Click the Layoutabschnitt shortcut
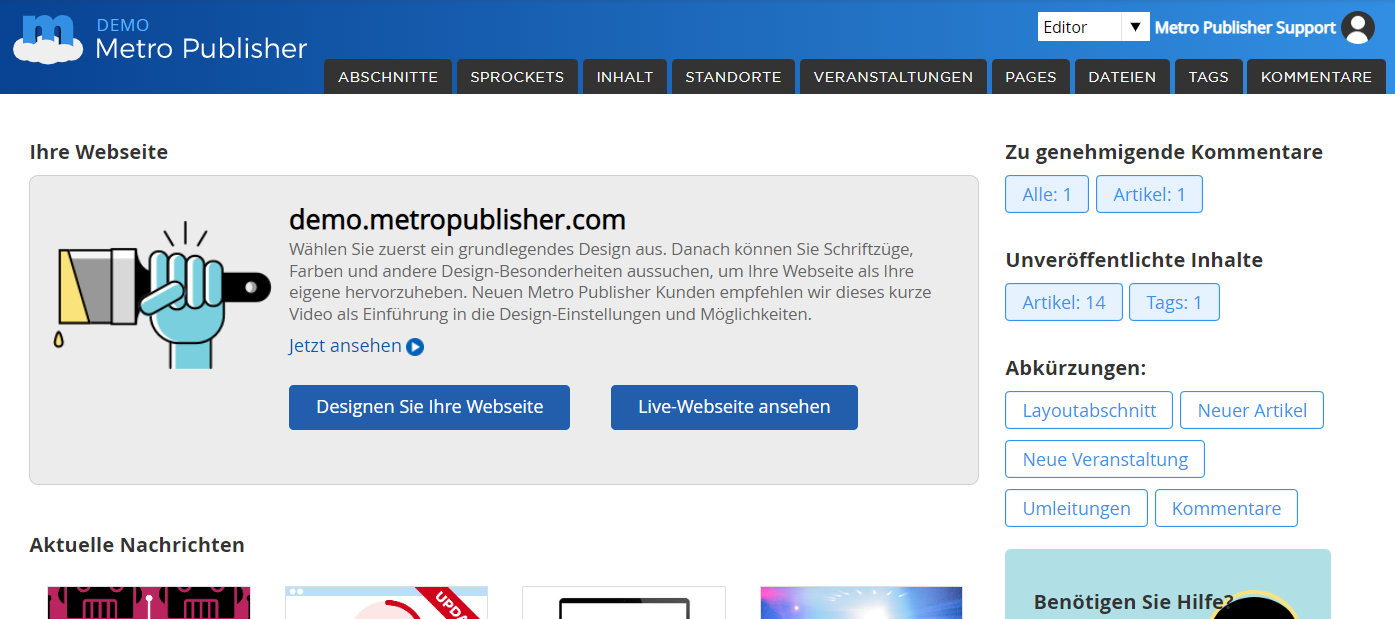 pyautogui.click(x=1089, y=410)
